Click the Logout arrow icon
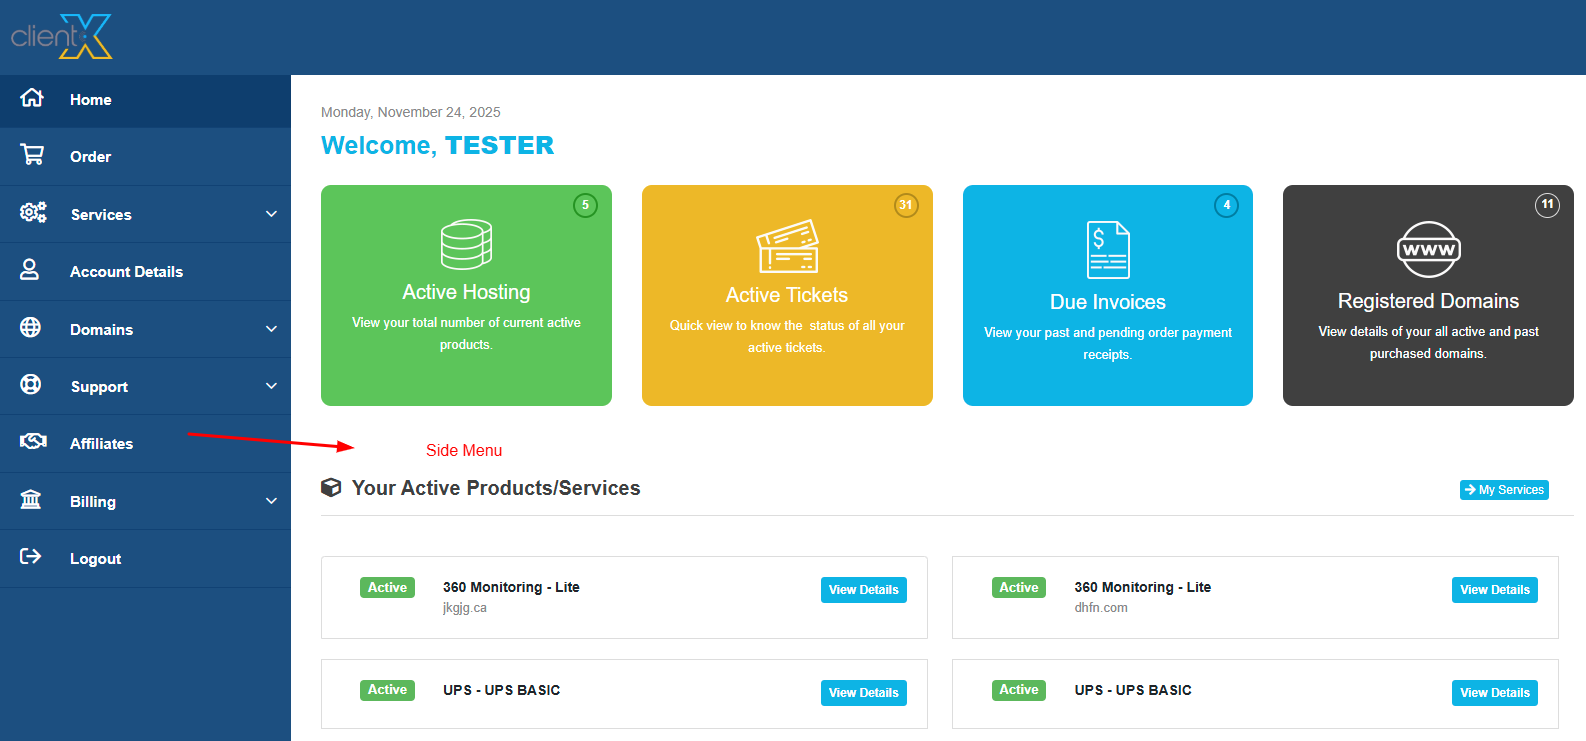This screenshot has height=741, width=1586. coord(31,557)
